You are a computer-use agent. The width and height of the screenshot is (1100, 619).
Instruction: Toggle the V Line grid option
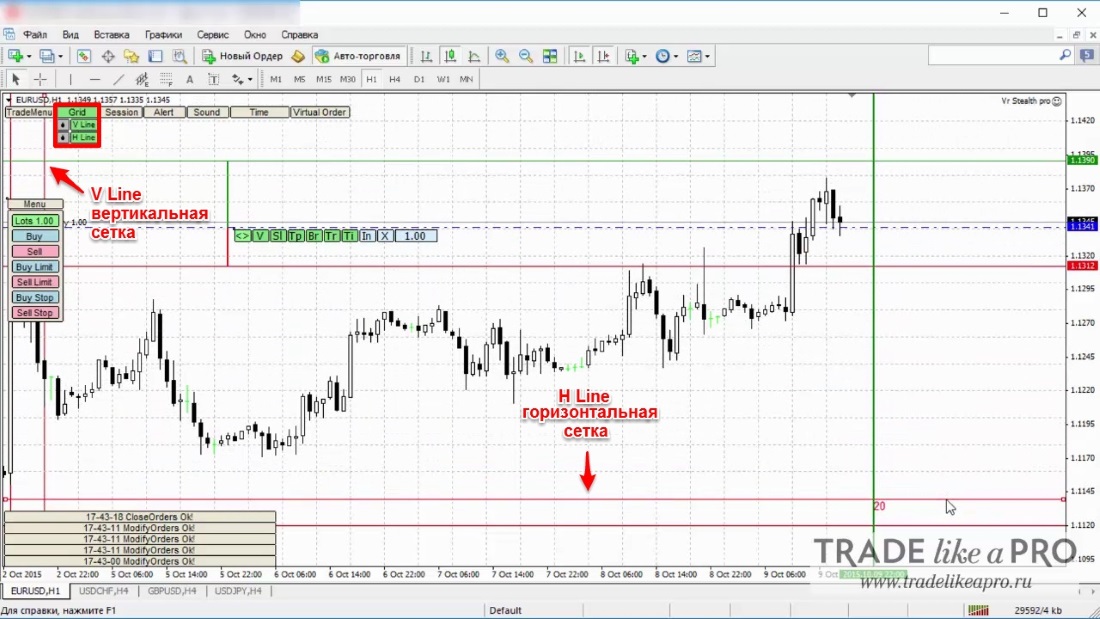pyautogui.click(x=83, y=125)
